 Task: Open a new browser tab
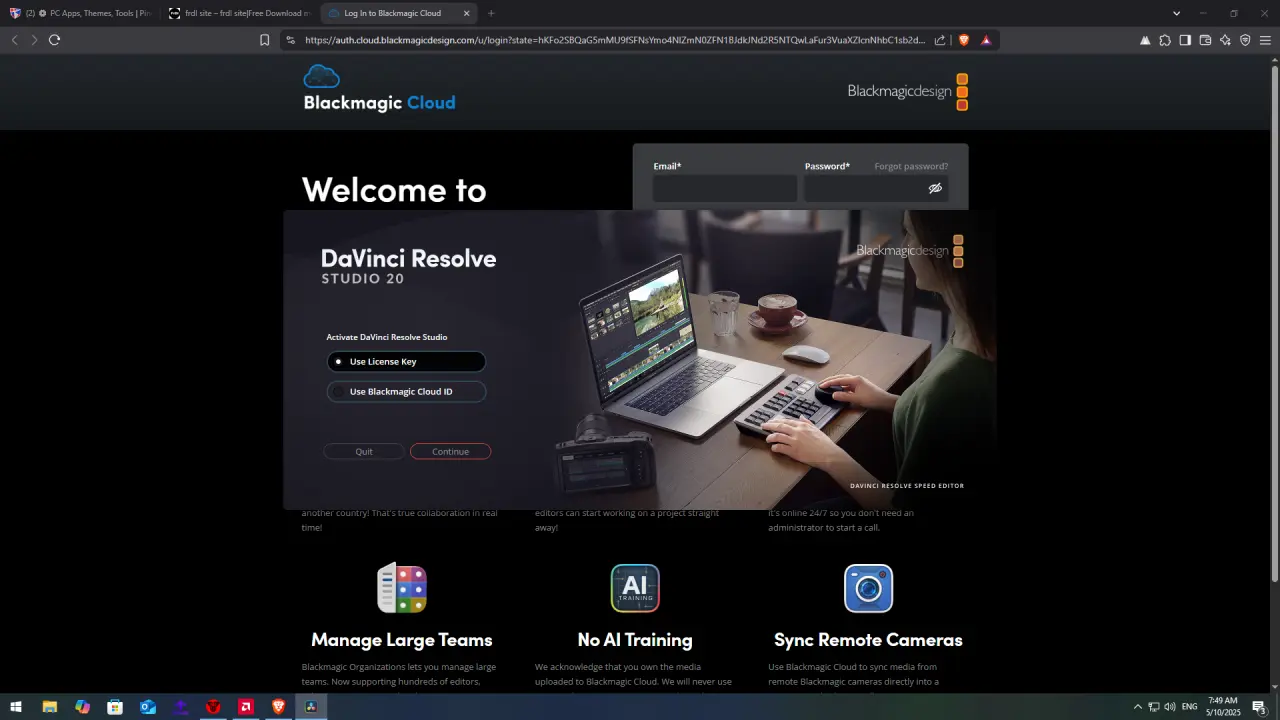point(491,13)
